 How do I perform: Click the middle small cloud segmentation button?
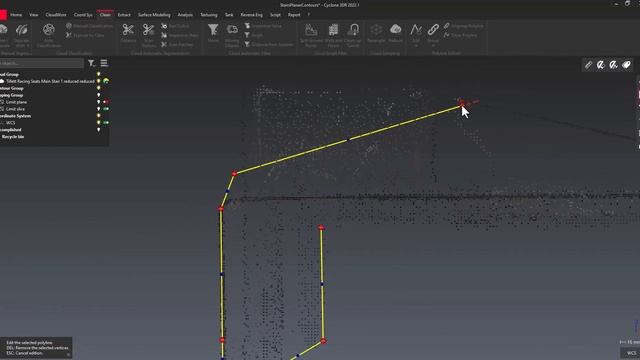tap(180, 35)
